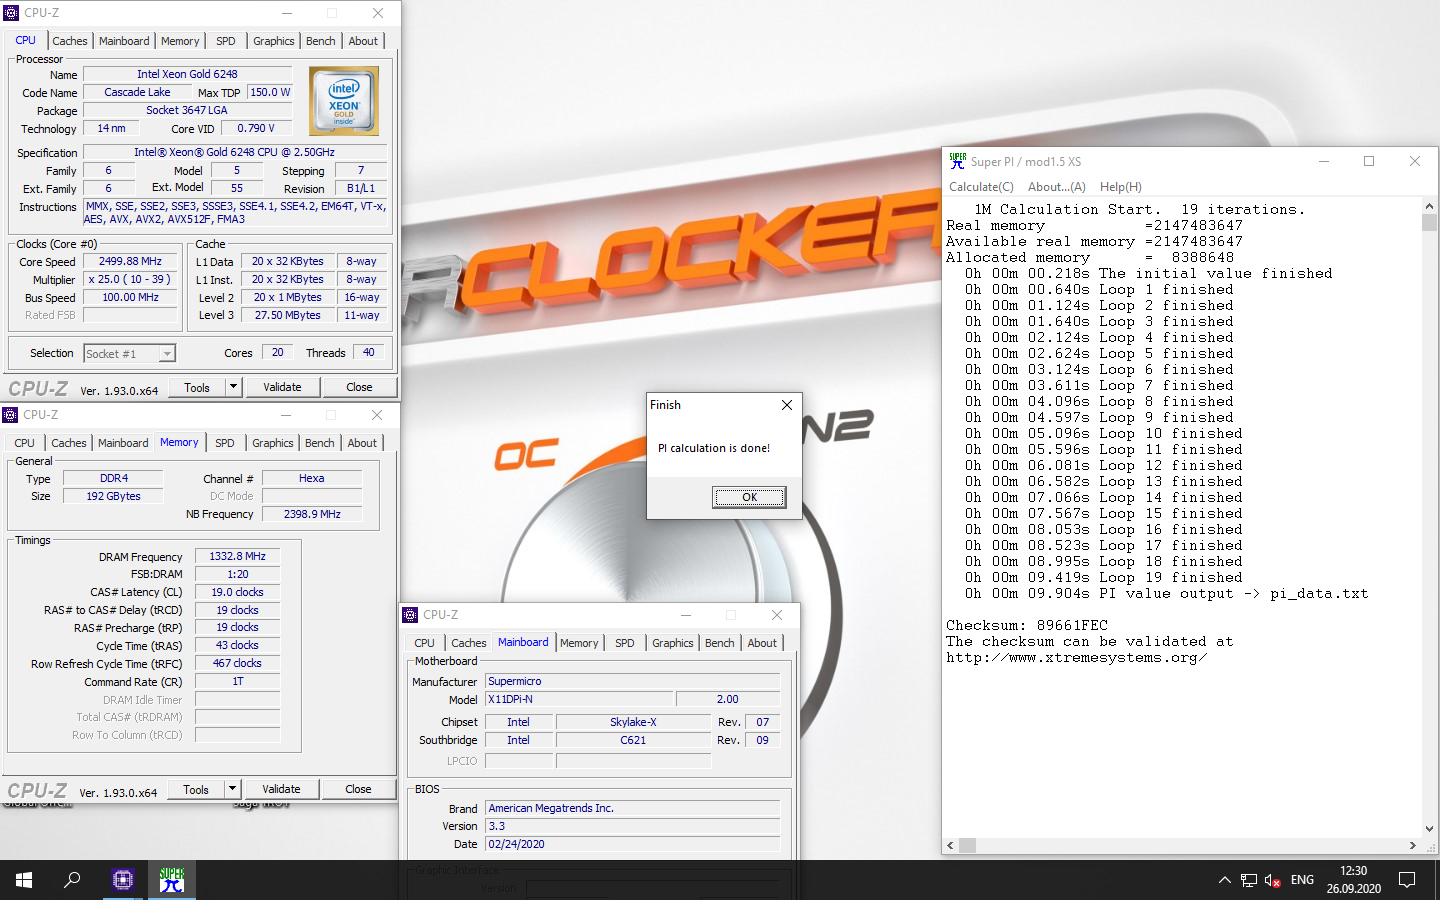Viewport: 1440px width, 900px height.
Task: Open Help(H) menu in Super PI
Action: [x=1121, y=187]
